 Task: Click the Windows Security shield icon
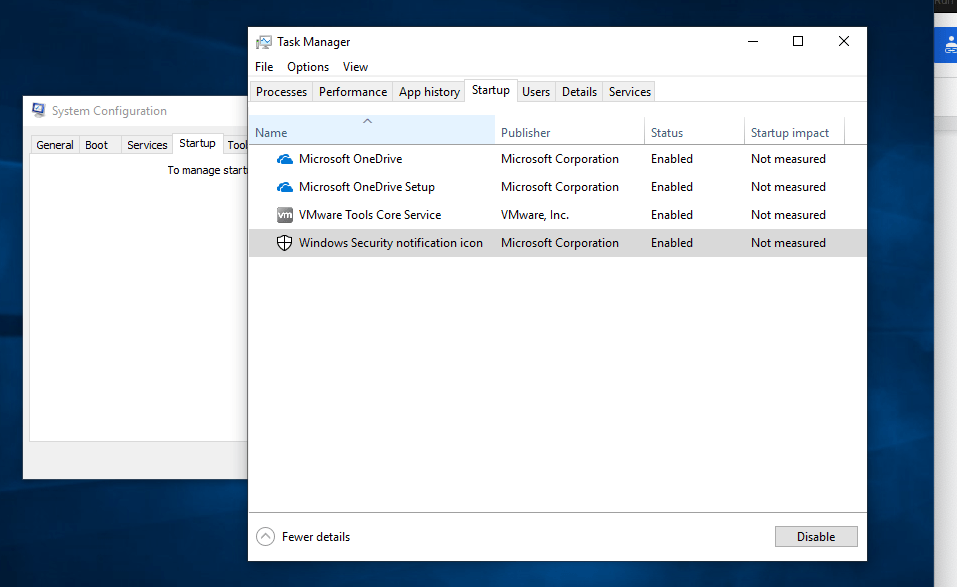284,243
